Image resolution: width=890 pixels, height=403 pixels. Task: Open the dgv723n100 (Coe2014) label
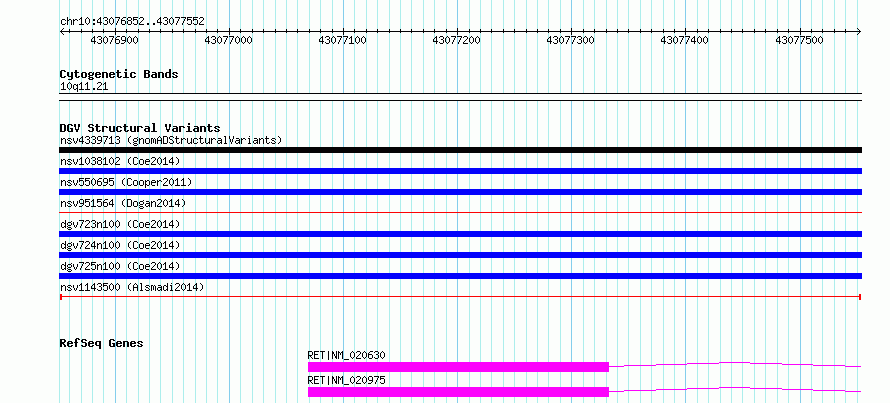click(120, 224)
